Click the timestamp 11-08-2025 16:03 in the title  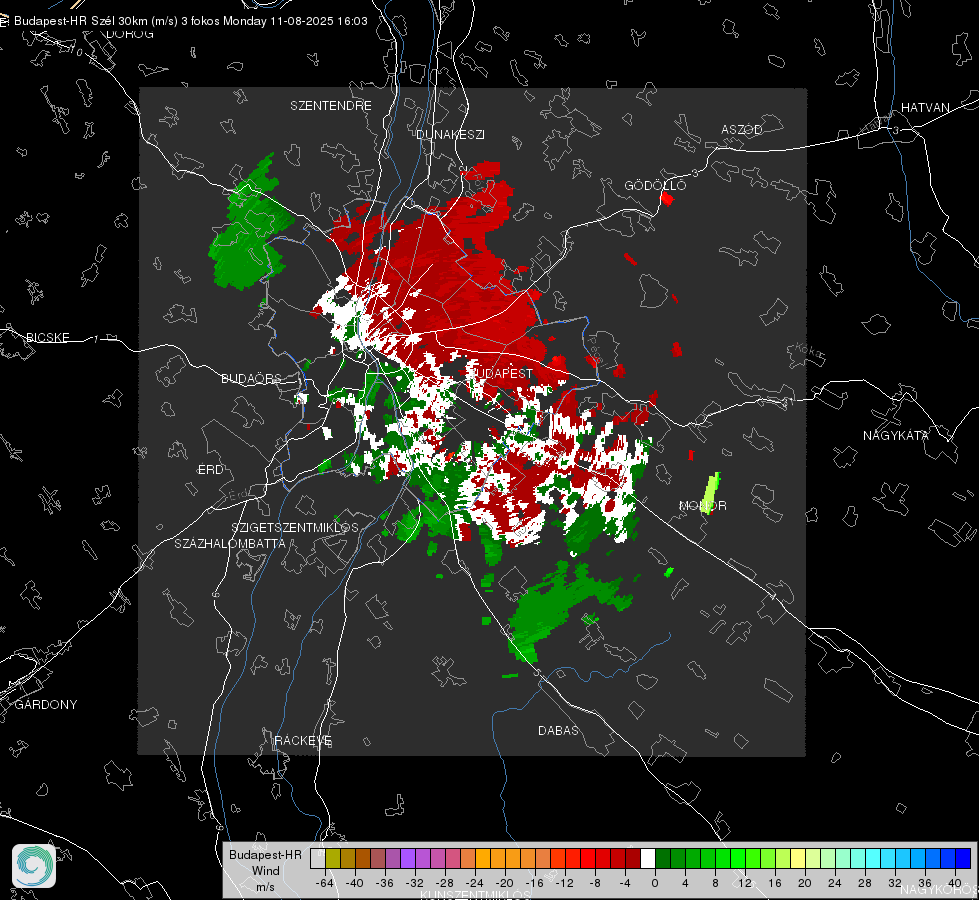318,21
